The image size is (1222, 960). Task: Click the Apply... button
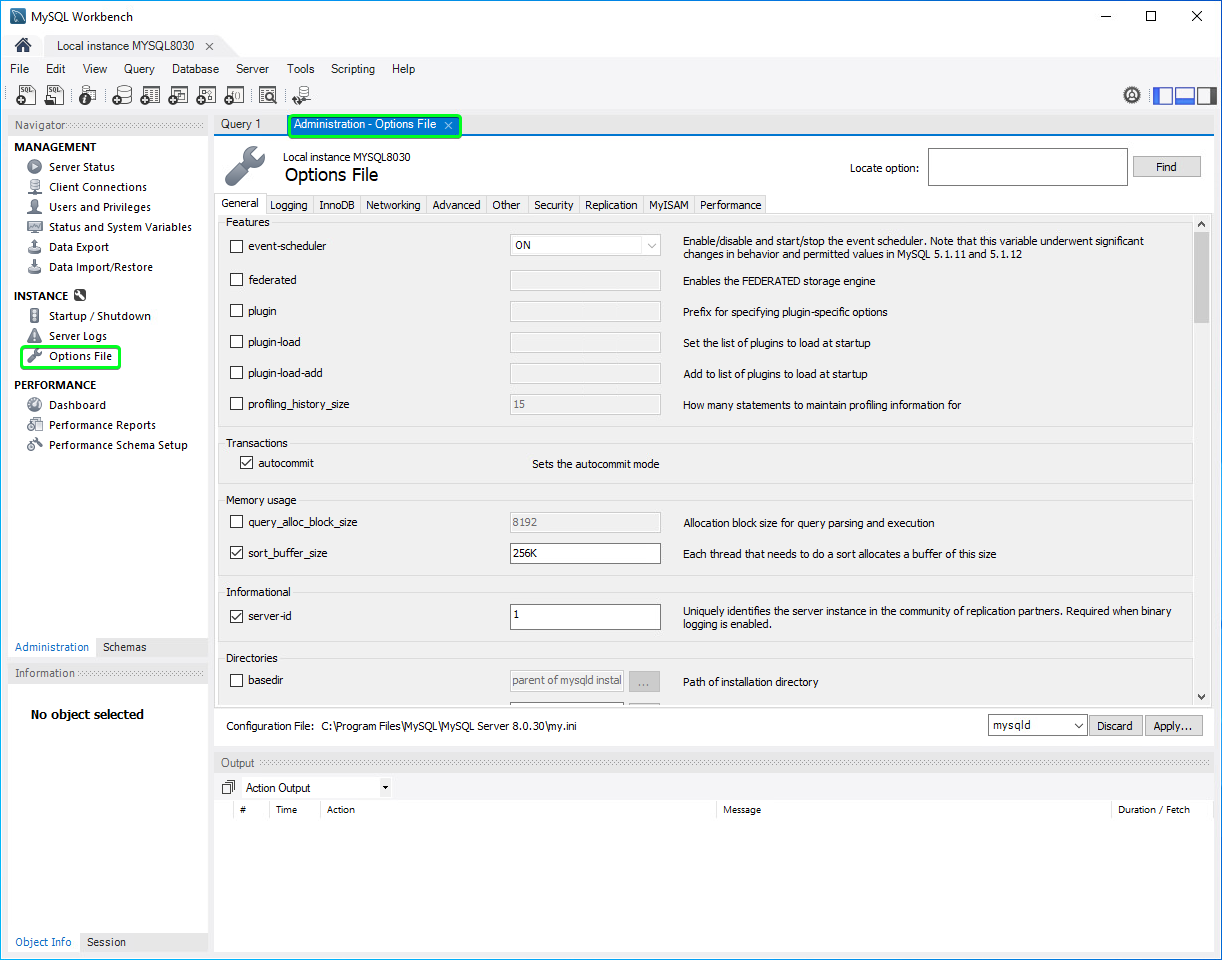[1173, 726]
